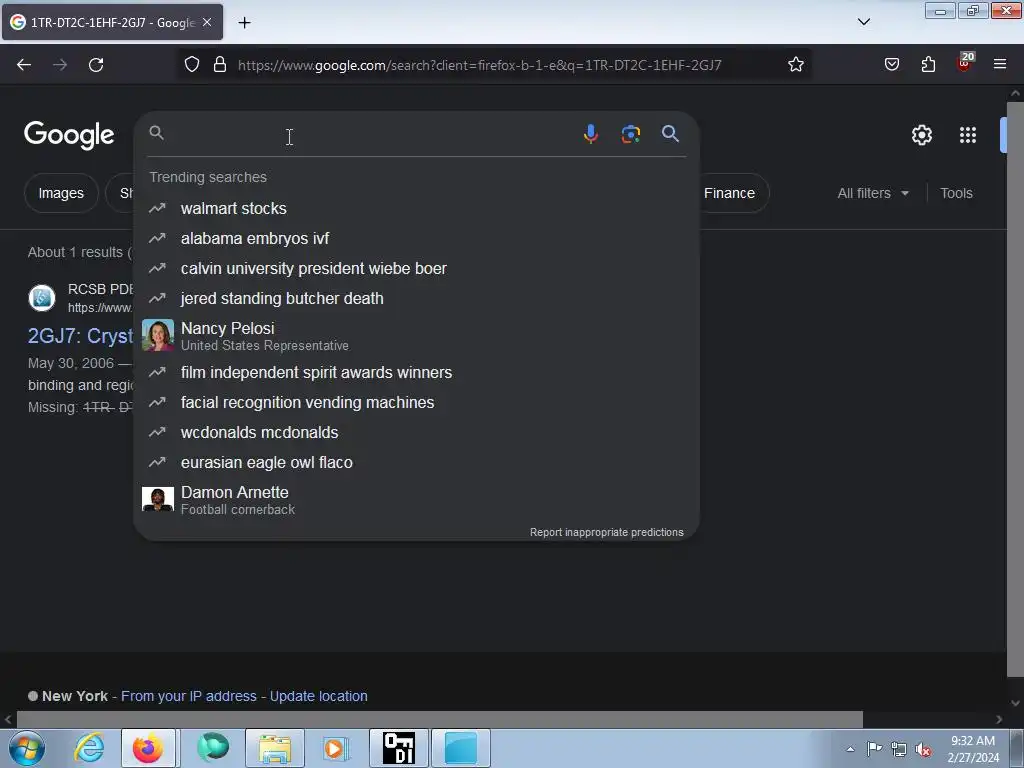Viewport: 1024px width, 768px height.
Task: Open the green globe browser on taskbar
Action: pos(213,748)
